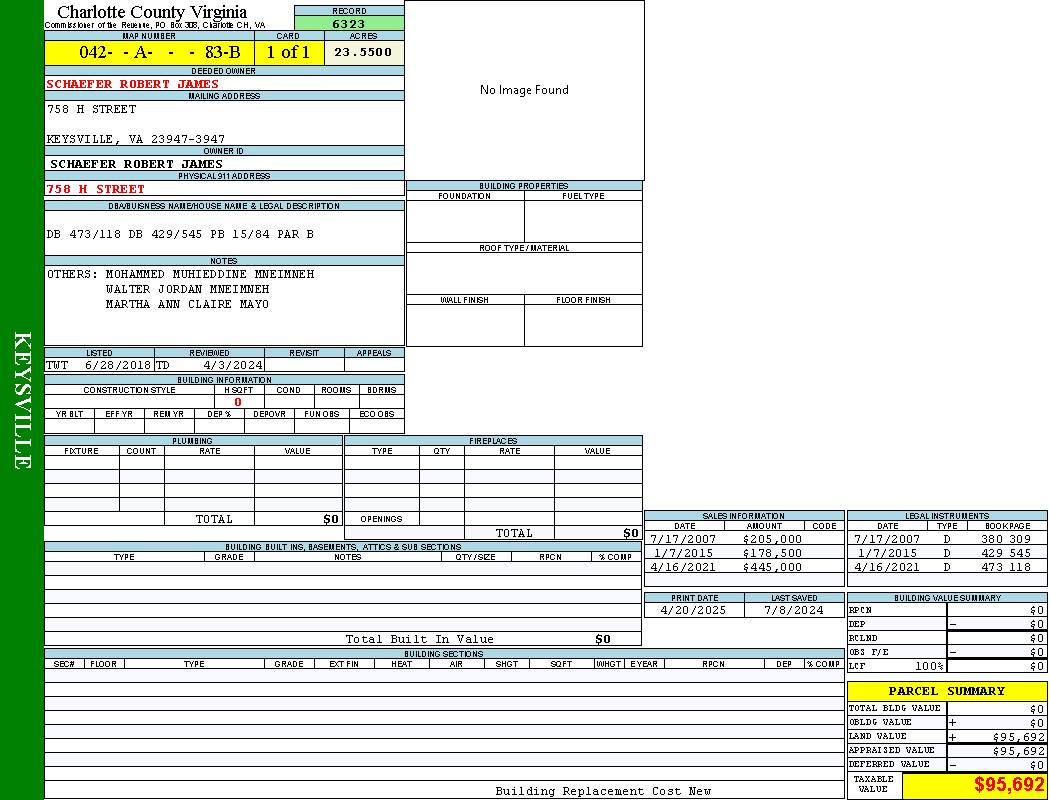Viewport: 1050px width, 800px height.
Task: Select the $445,000 sale amount
Action: tap(772, 567)
